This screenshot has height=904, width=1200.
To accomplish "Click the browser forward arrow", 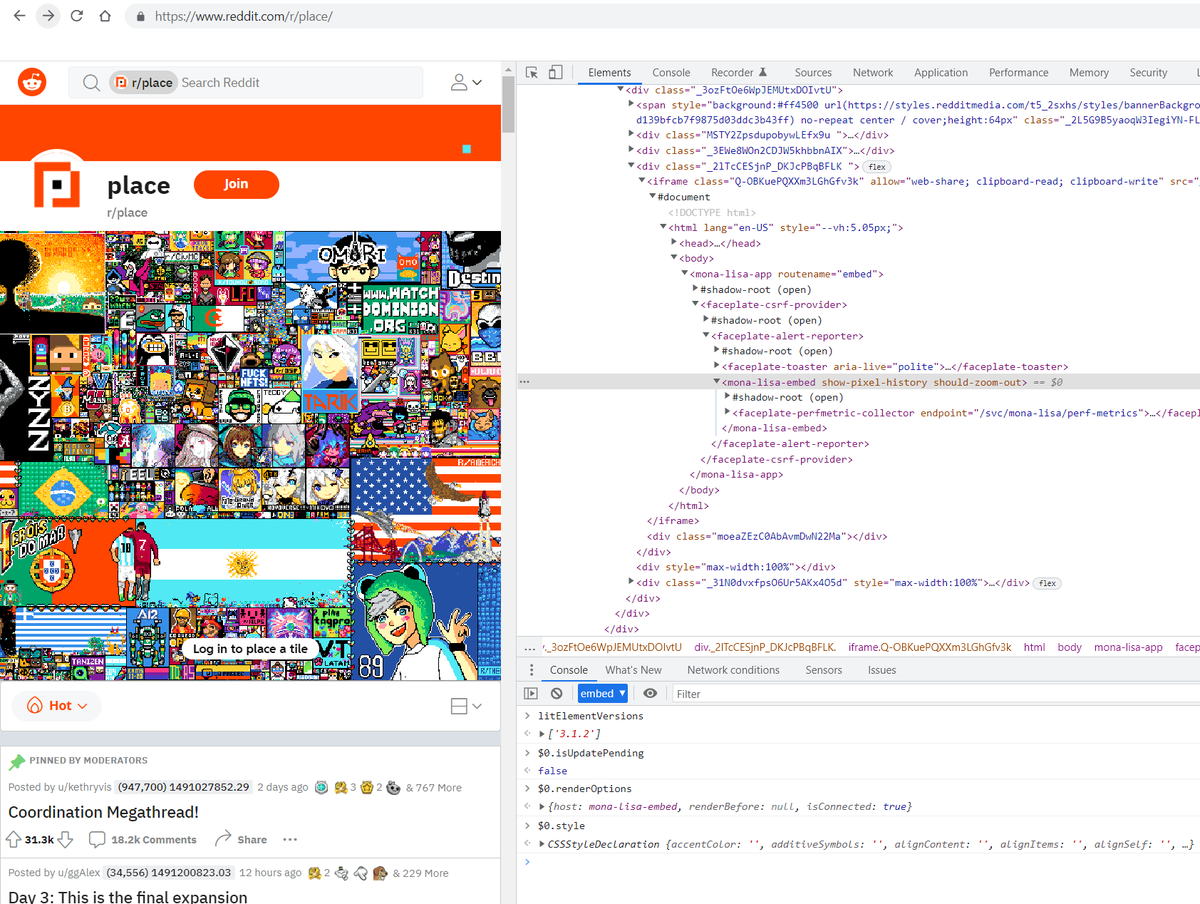I will tap(48, 16).
